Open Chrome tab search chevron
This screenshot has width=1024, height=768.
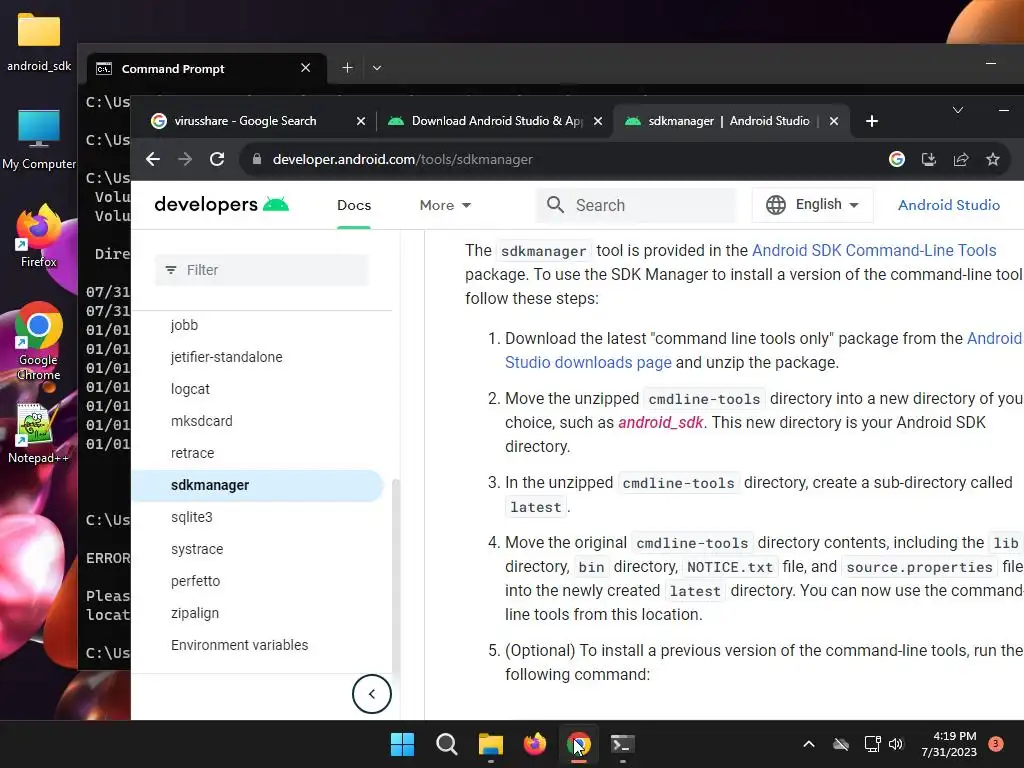click(957, 110)
